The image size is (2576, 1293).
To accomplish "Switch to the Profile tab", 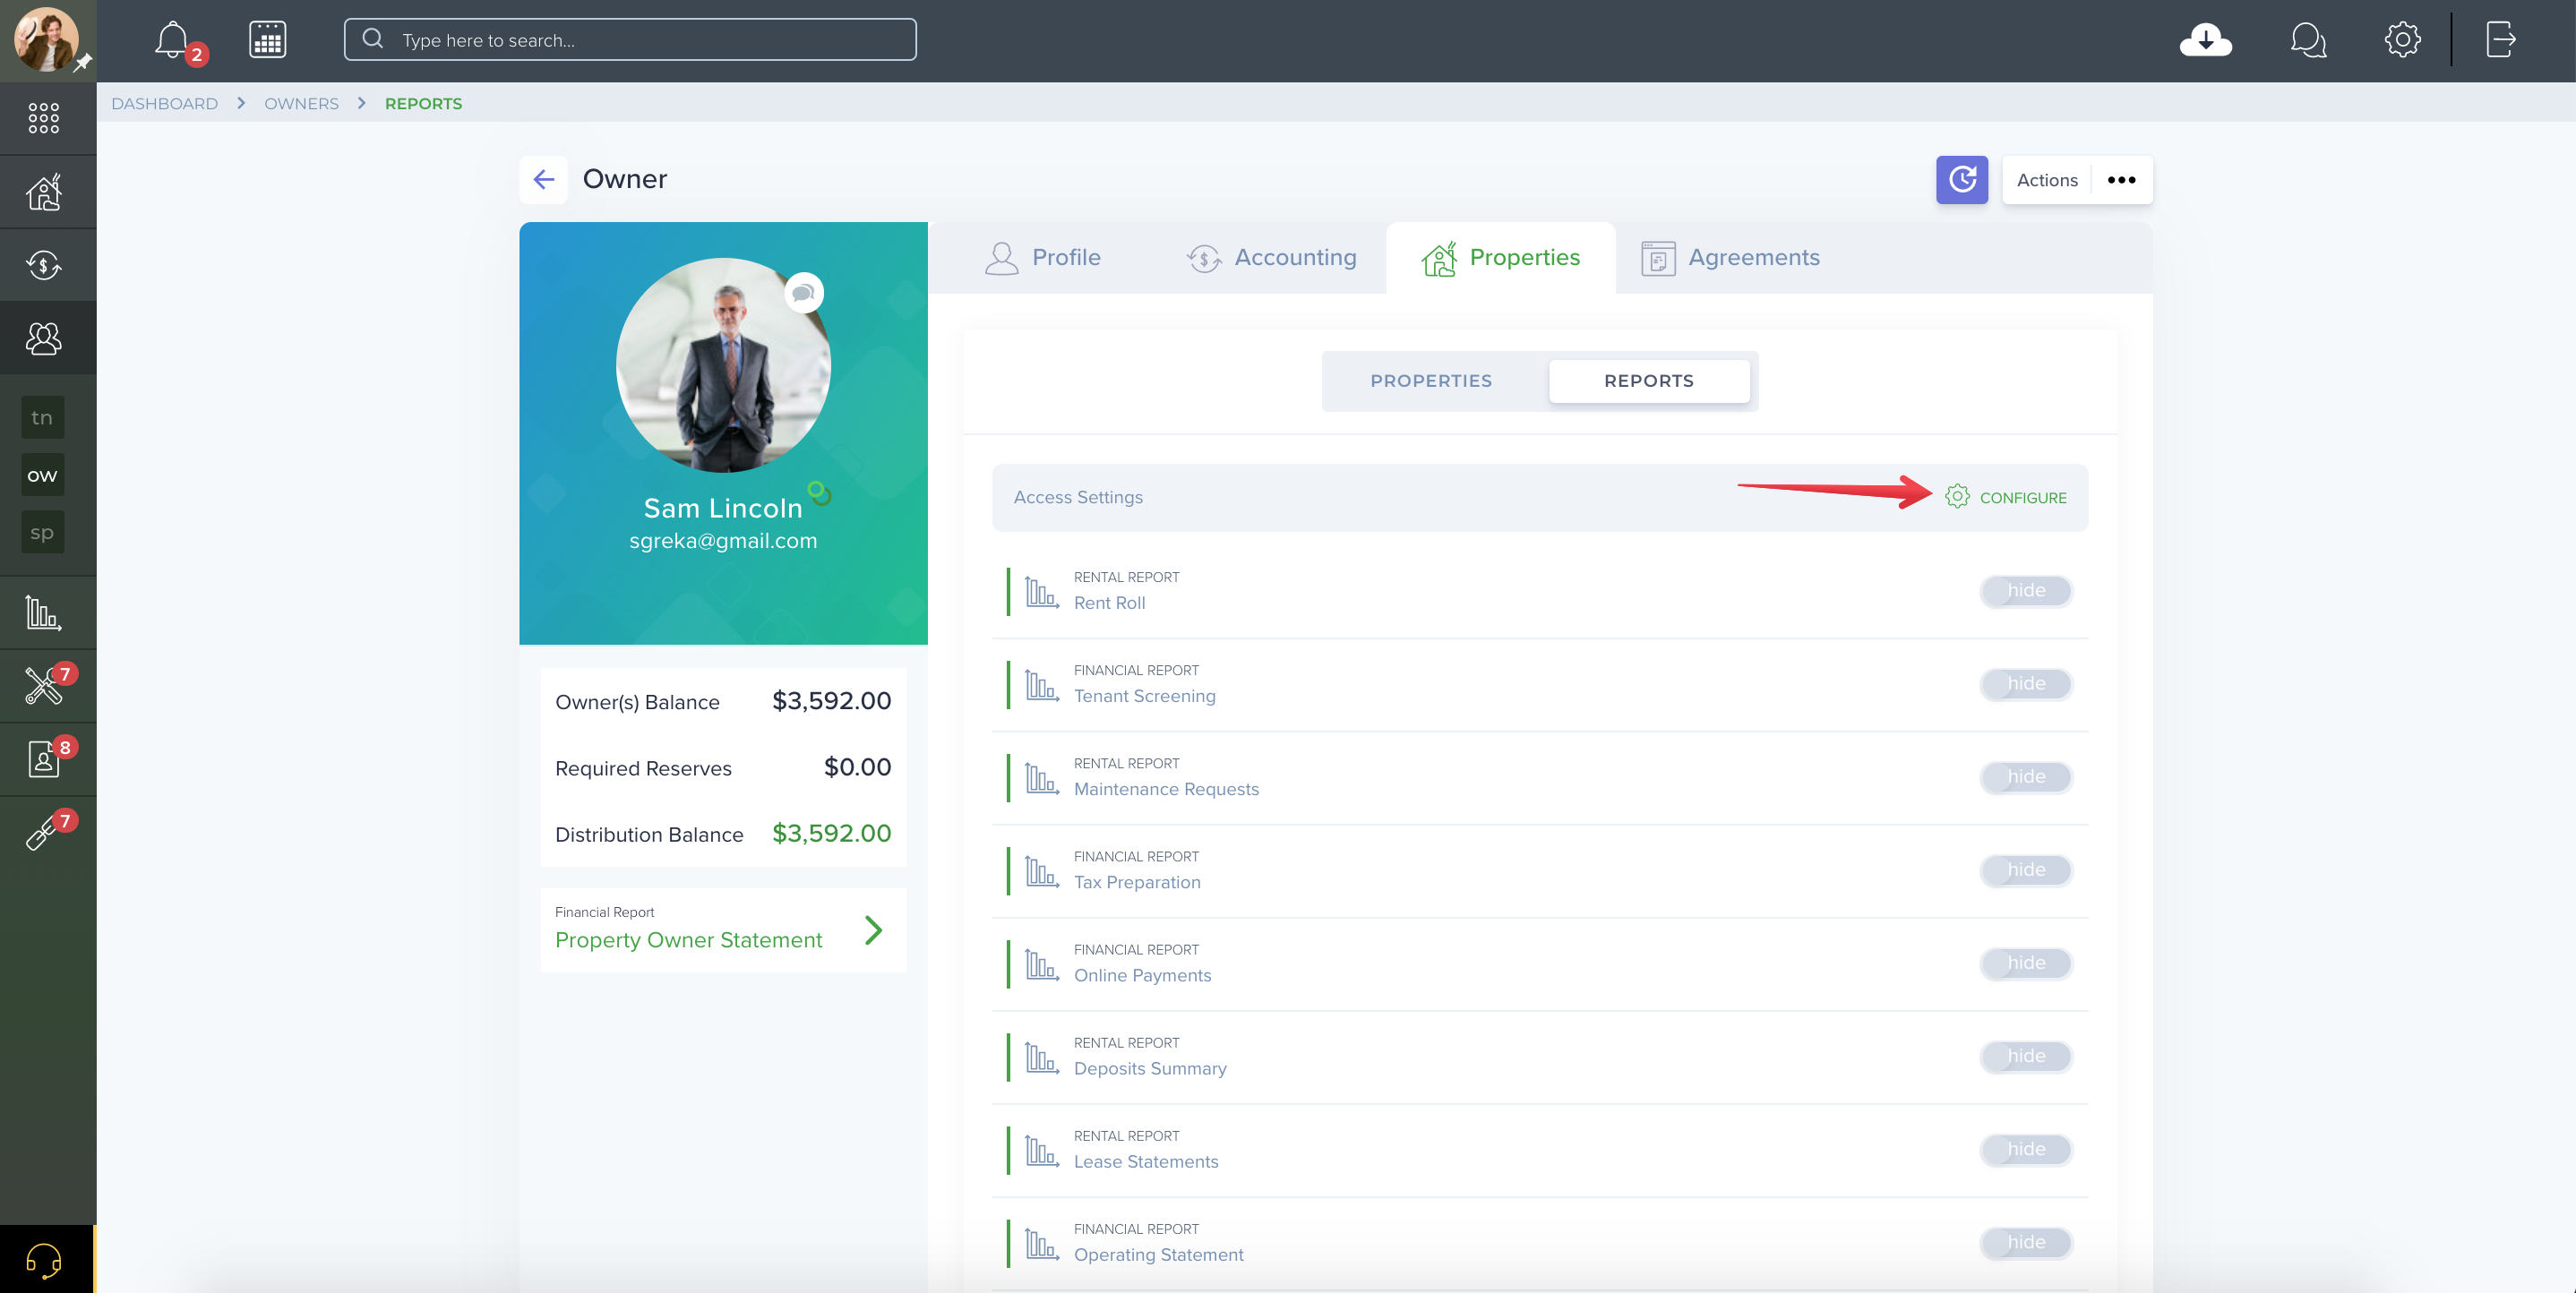I will pos(1042,258).
